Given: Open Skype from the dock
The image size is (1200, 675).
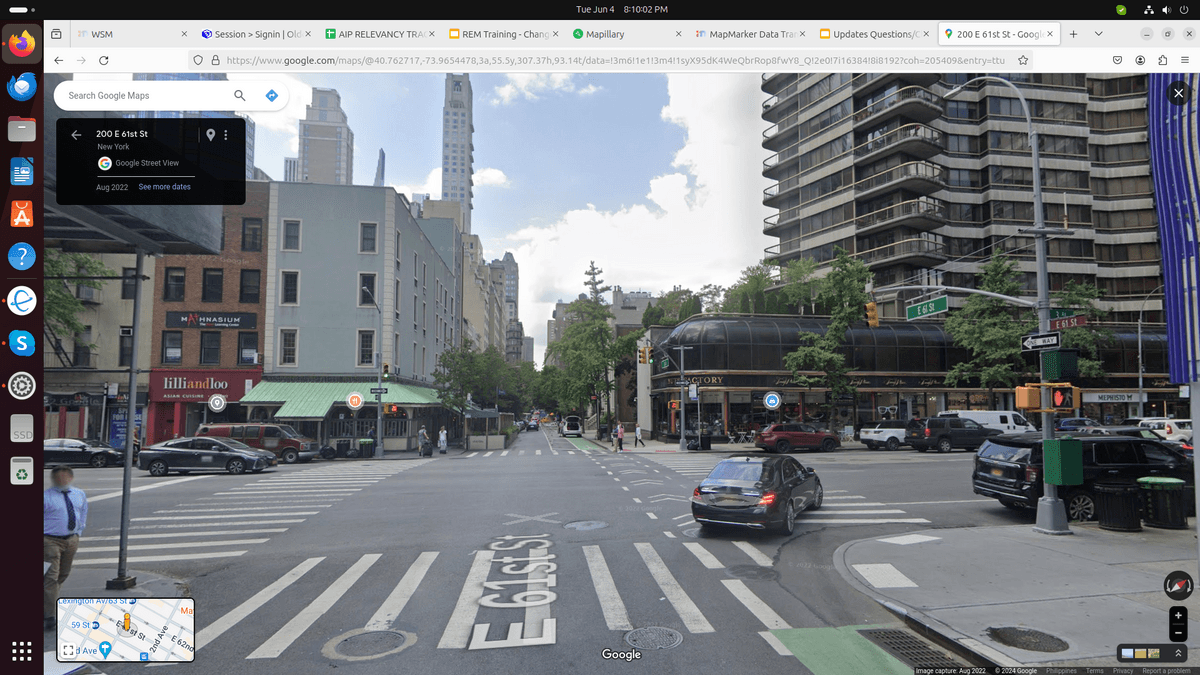Looking at the screenshot, I should tap(21, 342).
